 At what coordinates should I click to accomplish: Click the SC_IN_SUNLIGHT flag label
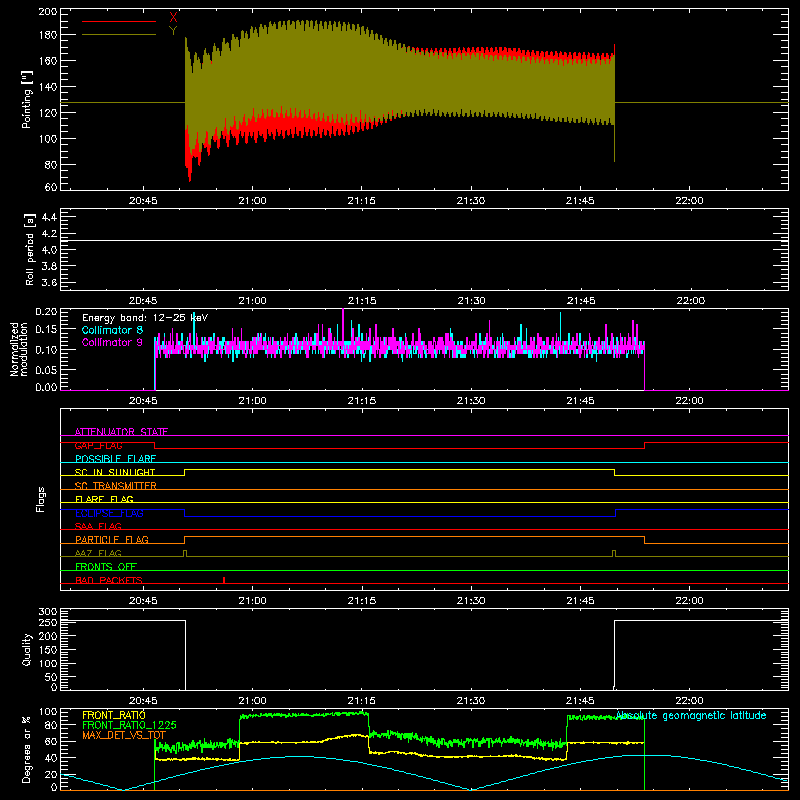[x=115, y=472]
